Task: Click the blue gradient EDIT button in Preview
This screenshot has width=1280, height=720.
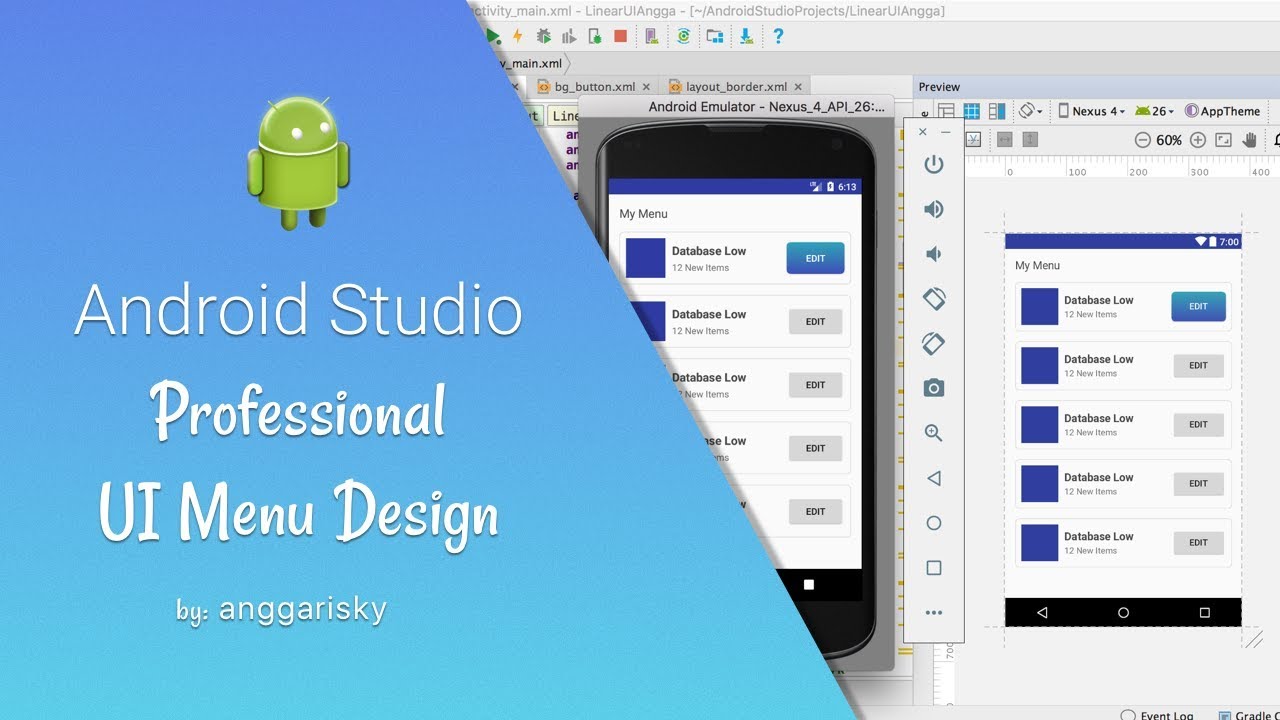Action: click(1198, 306)
